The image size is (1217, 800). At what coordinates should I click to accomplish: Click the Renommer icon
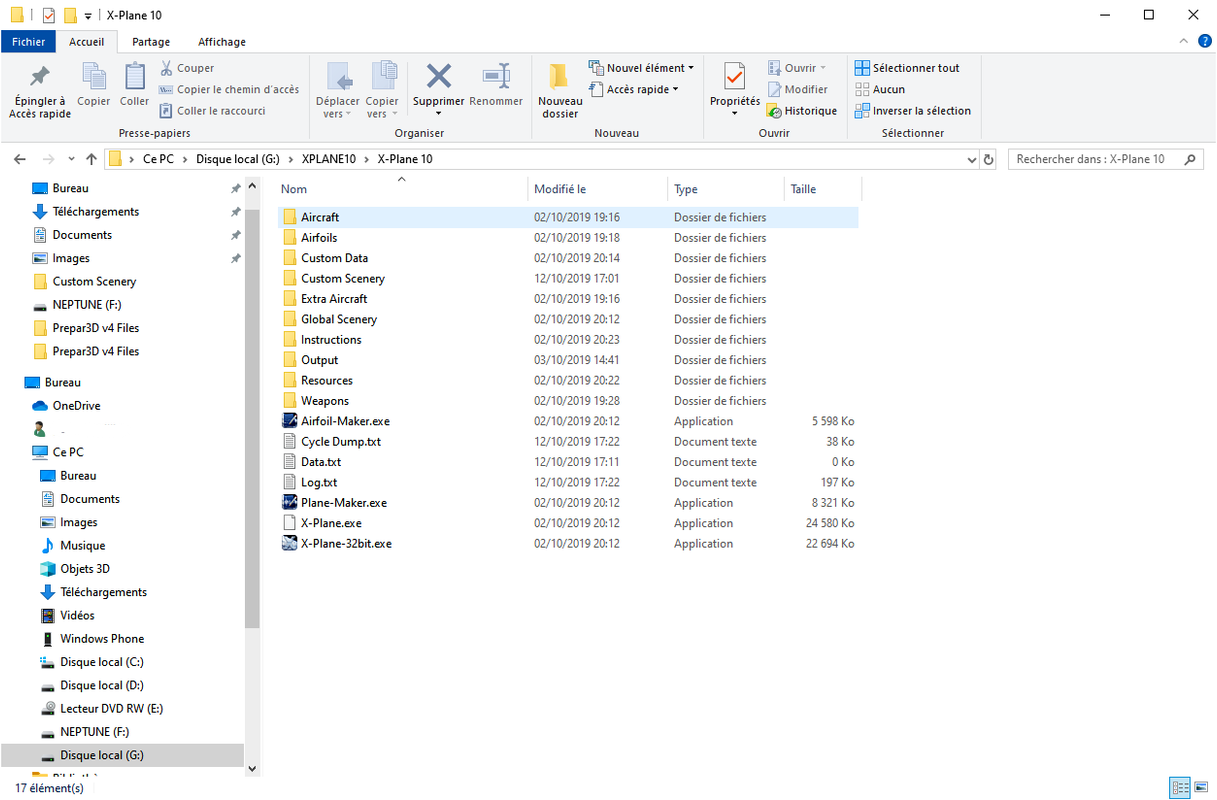click(x=496, y=76)
